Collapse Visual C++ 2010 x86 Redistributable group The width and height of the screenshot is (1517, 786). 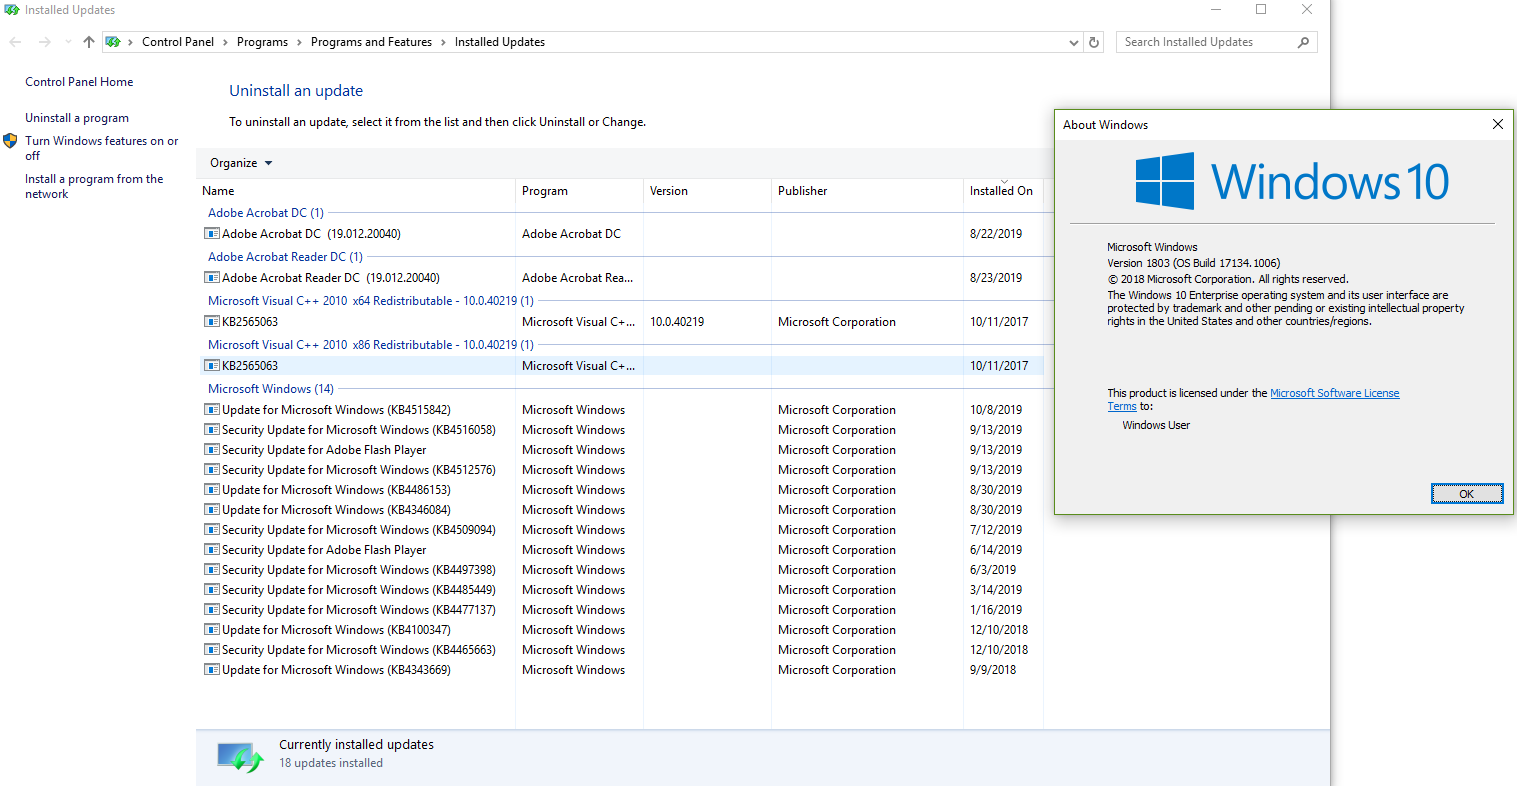click(371, 345)
